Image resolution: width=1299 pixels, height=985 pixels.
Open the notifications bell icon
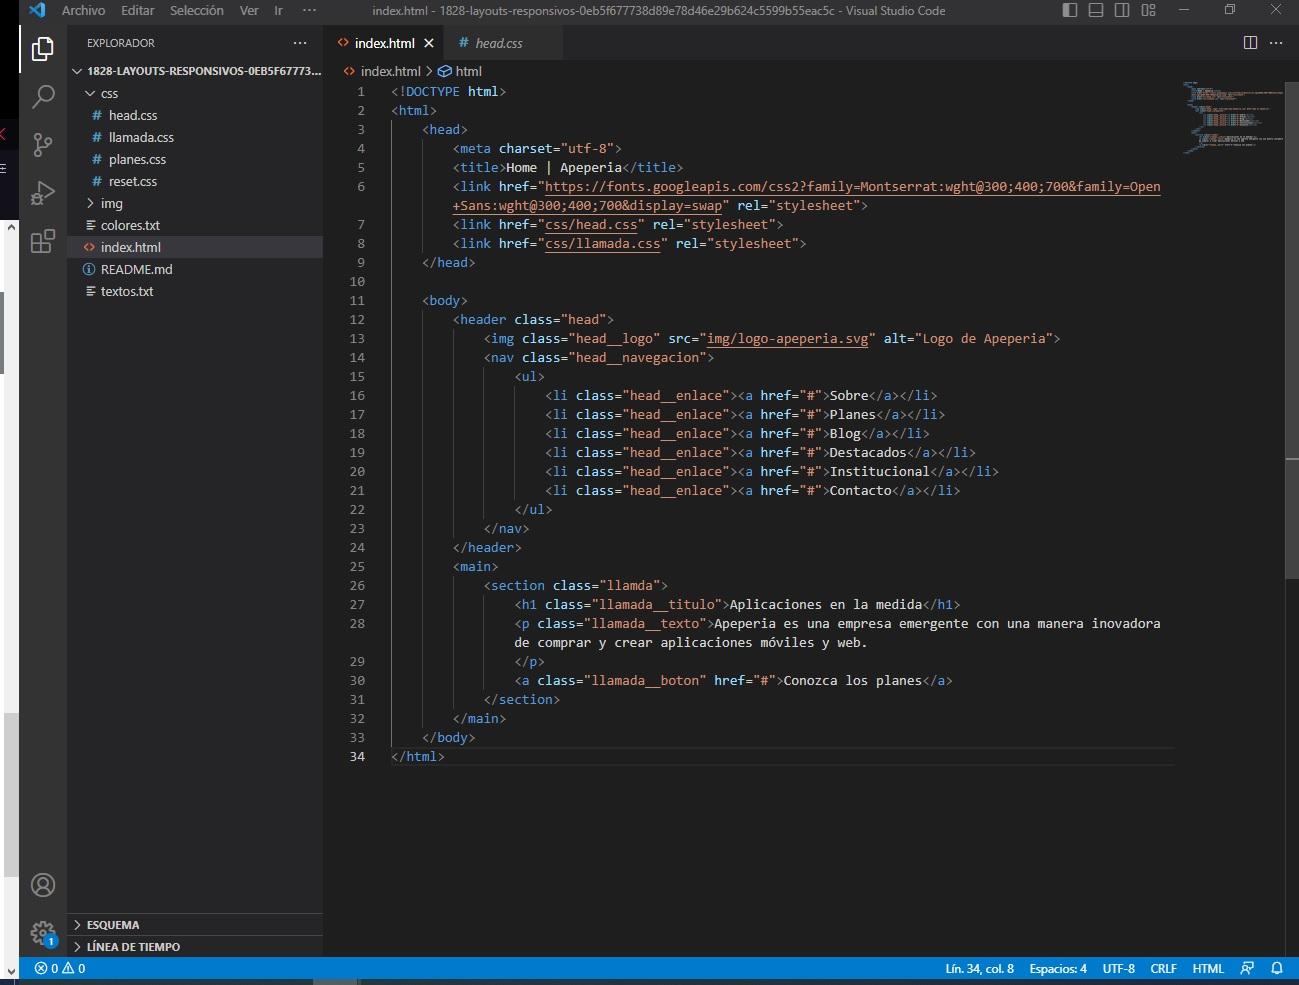pyautogui.click(x=1277, y=968)
